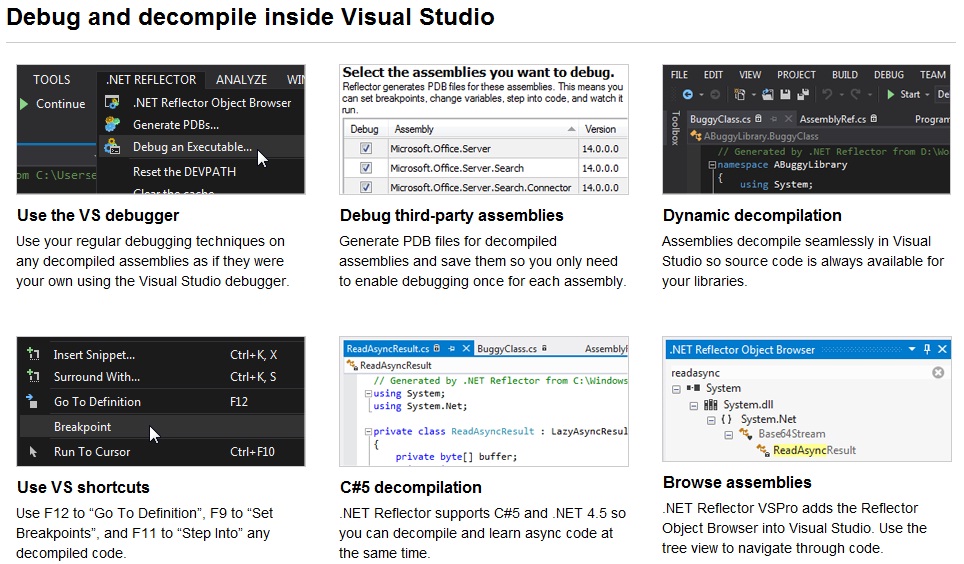964x564 pixels.
Task: Click the Undo arrow icon
Action: point(827,94)
